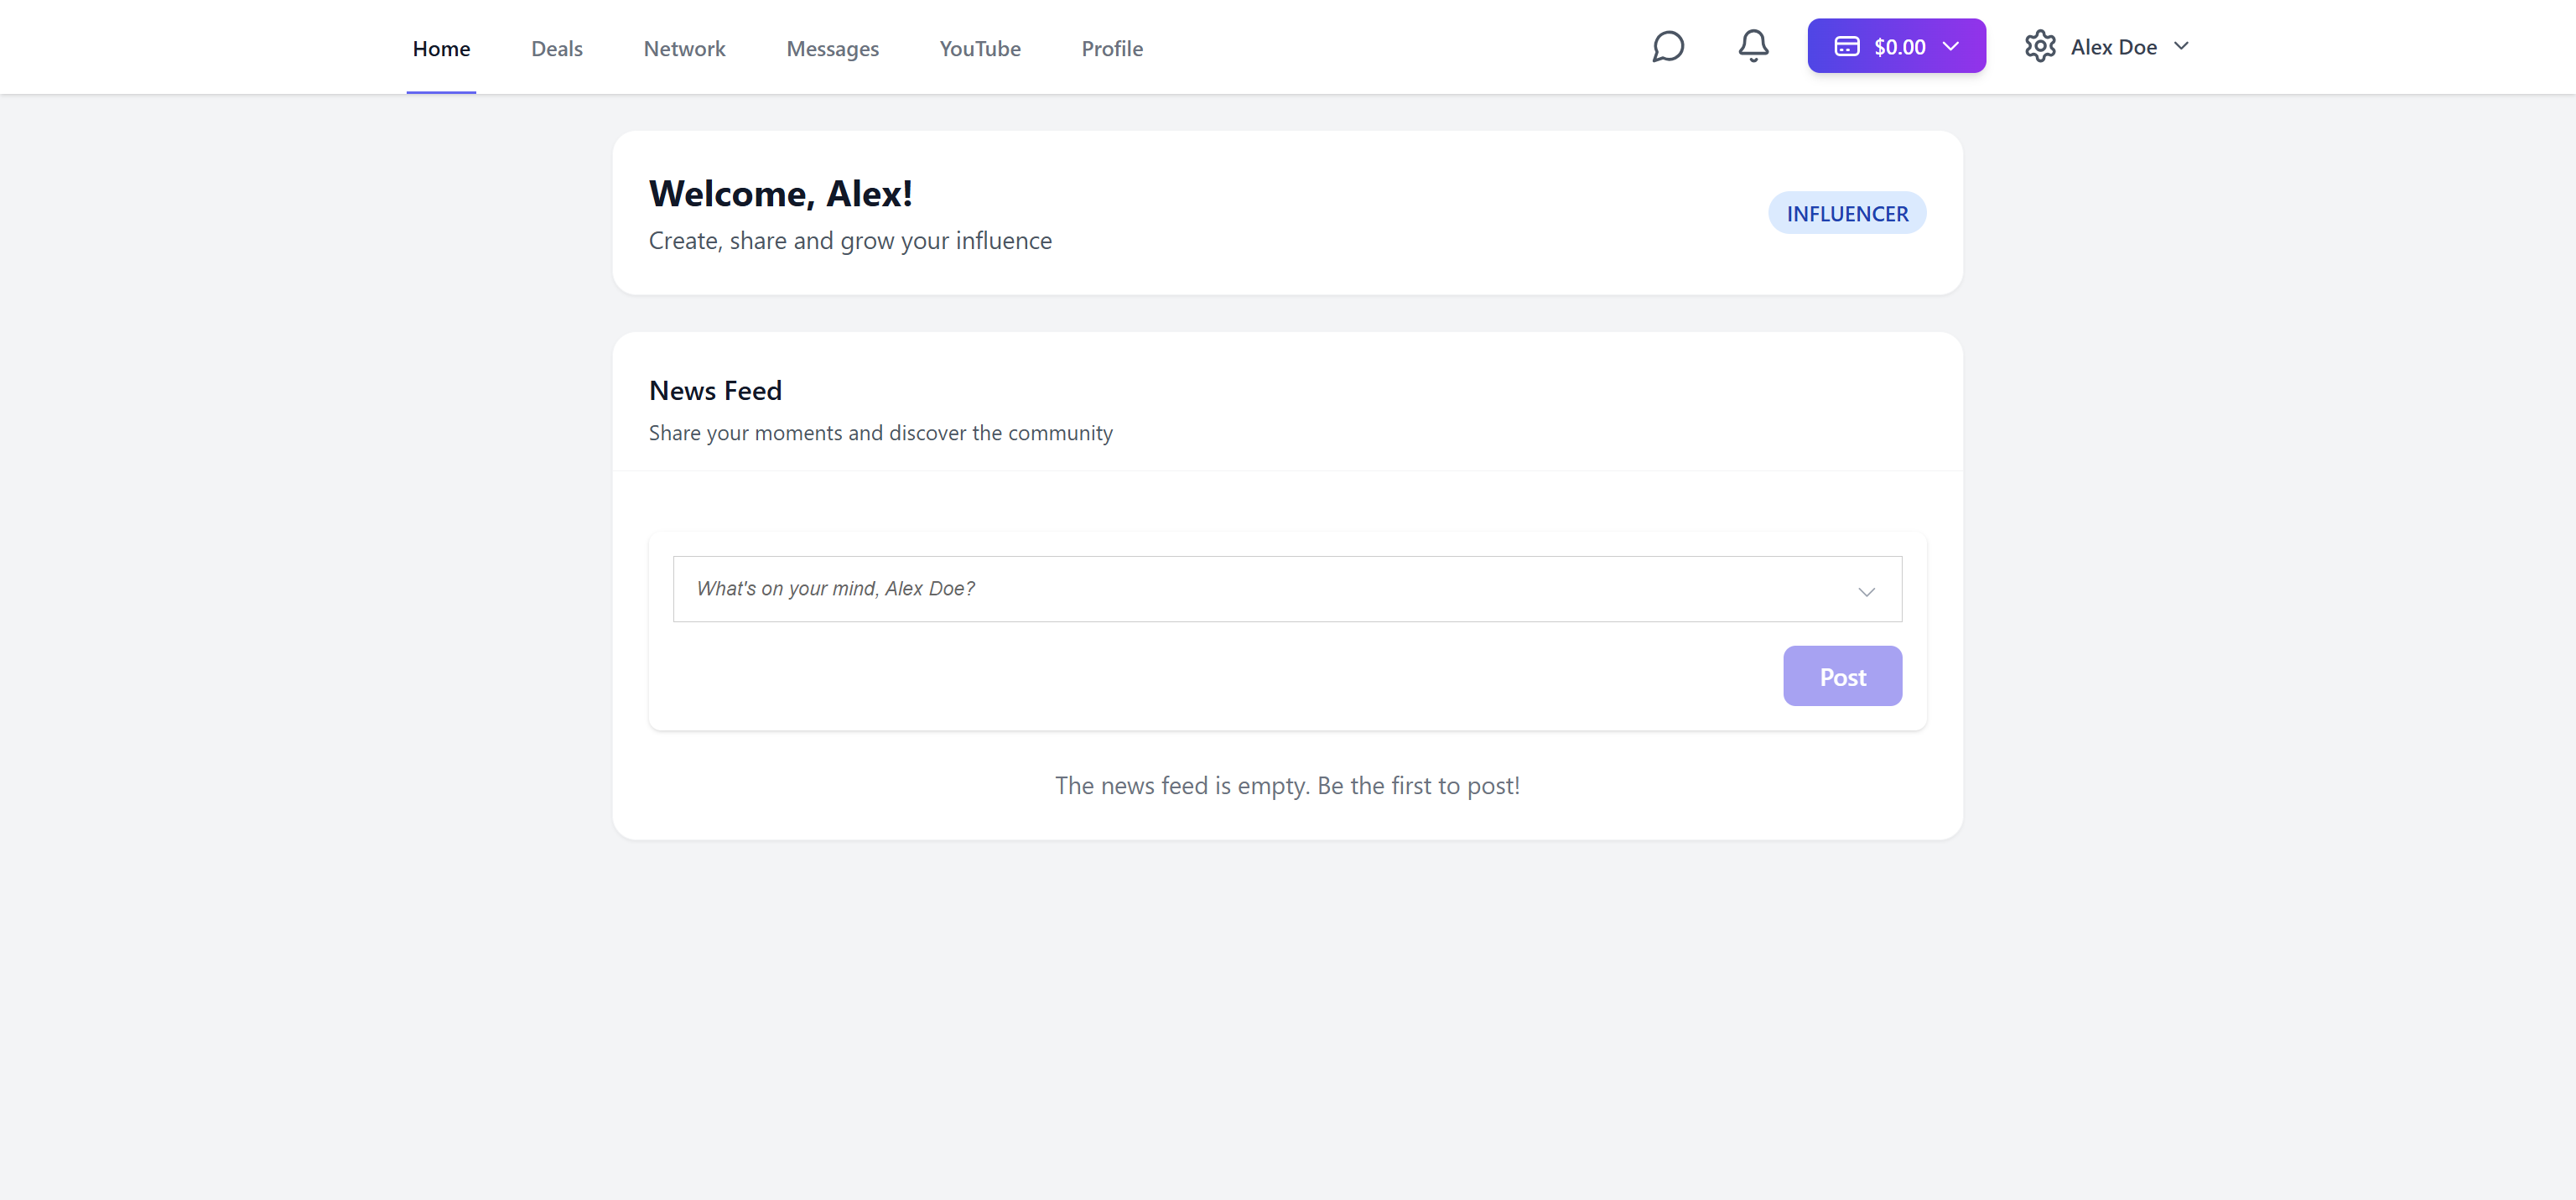Click the "News Feed" heading
The width and height of the screenshot is (2576, 1200).
click(x=715, y=391)
